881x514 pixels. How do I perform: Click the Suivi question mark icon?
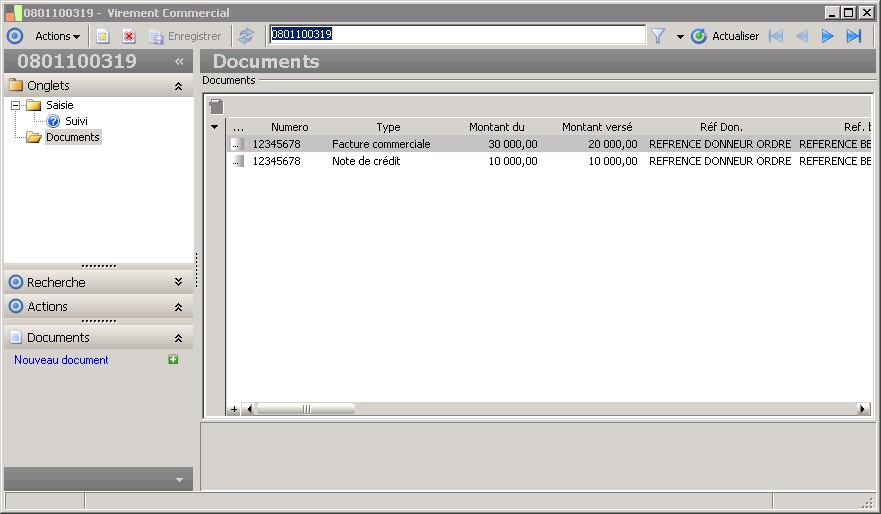click(53, 121)
